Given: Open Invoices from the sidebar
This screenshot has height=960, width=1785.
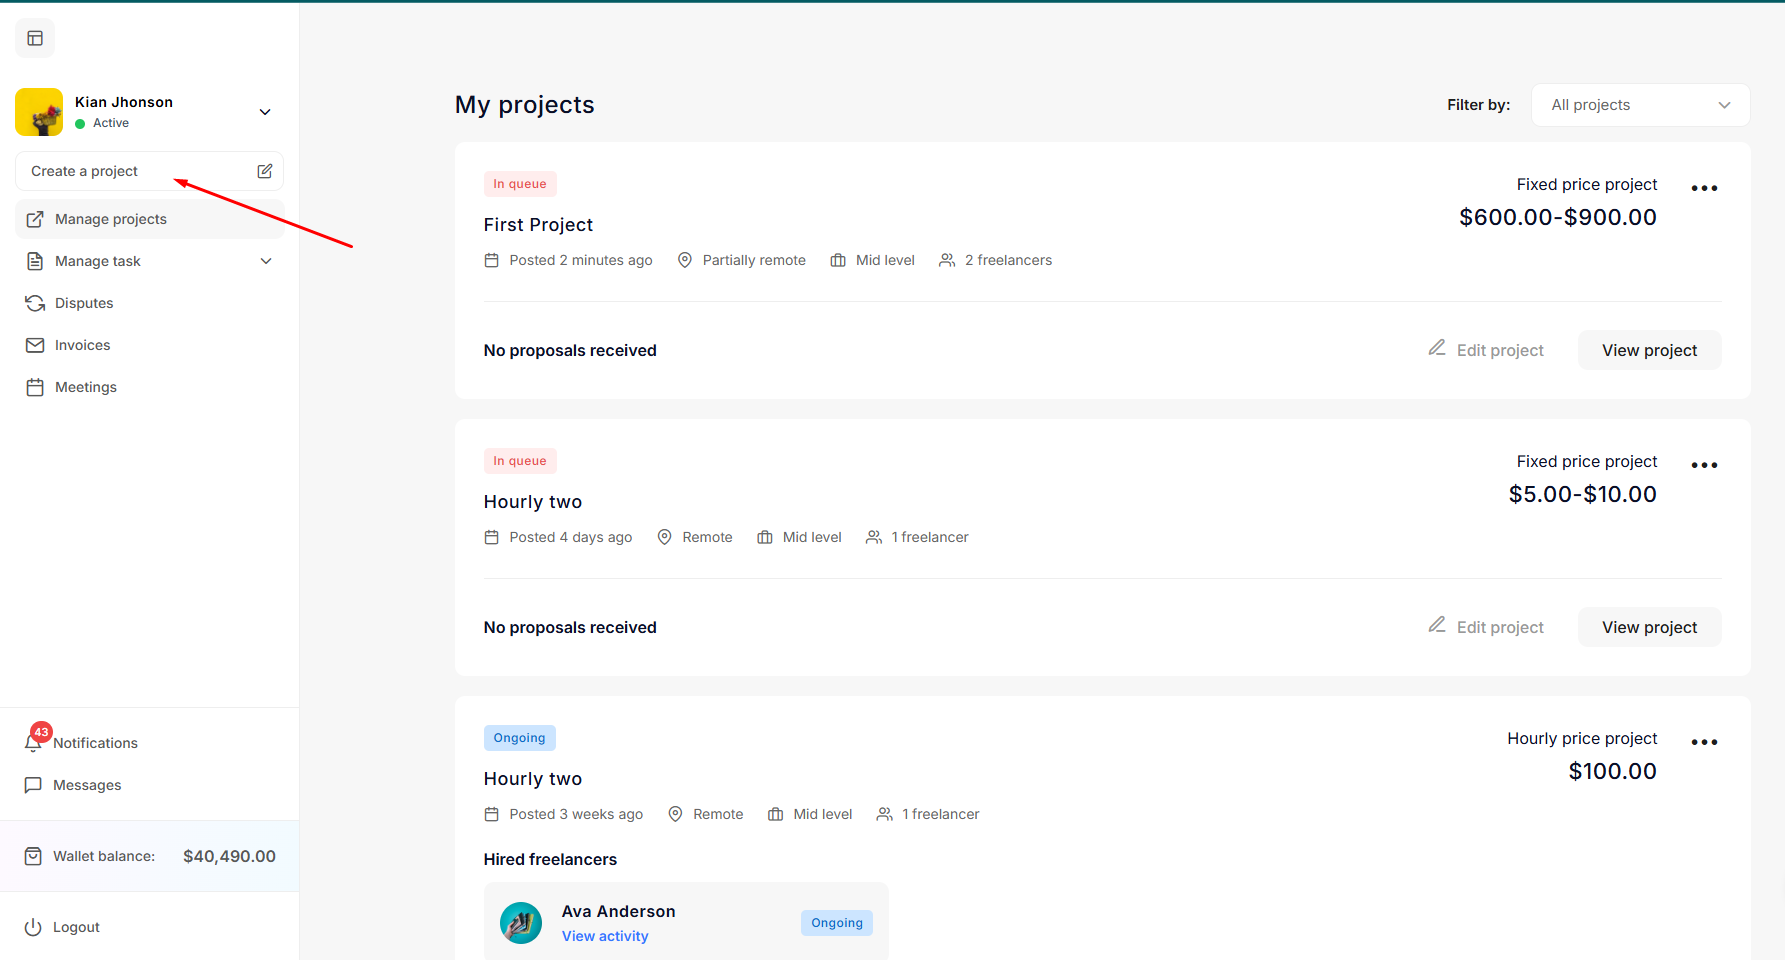Looking at the screenshot, I should (82, 345).
